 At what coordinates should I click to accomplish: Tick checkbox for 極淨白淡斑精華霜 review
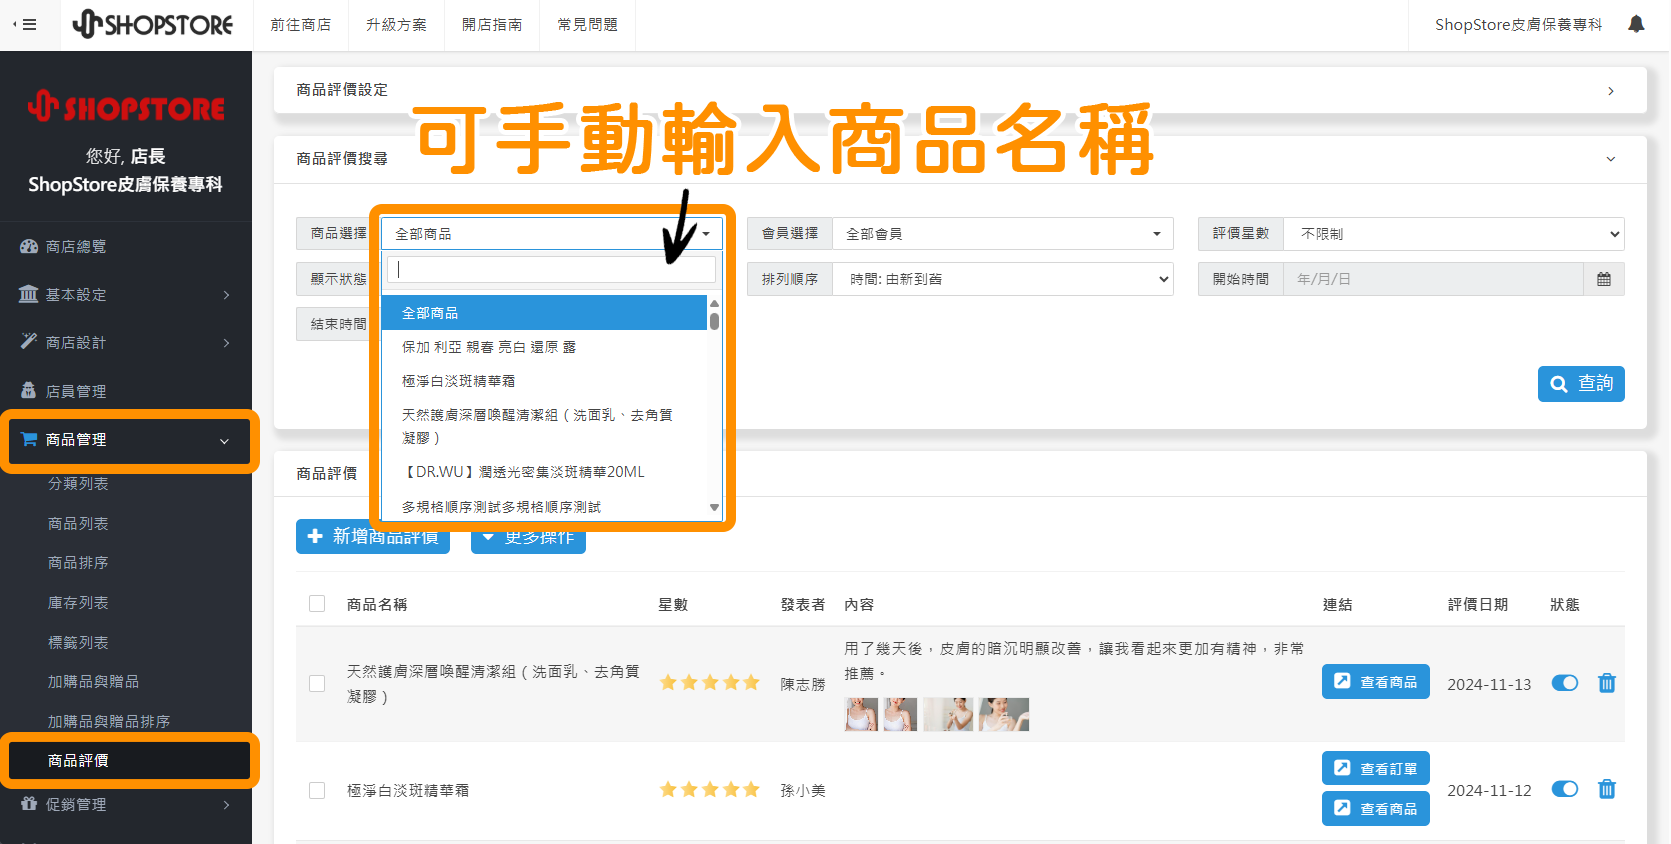pyautogui.click(x=317, y=790)
